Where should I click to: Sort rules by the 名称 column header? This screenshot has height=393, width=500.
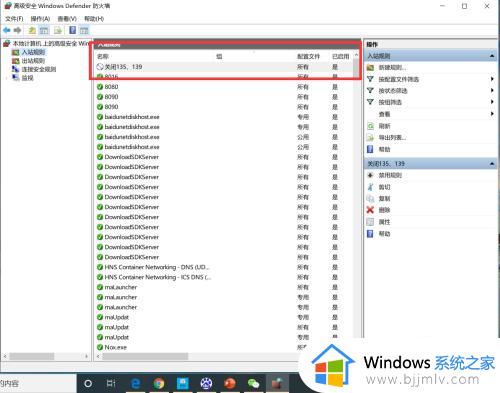pyautogui.click(x=103, y=56)
